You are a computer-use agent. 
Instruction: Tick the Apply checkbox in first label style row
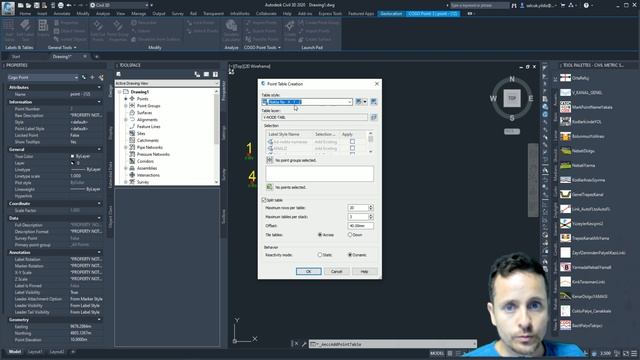click(x=352, y=142)
